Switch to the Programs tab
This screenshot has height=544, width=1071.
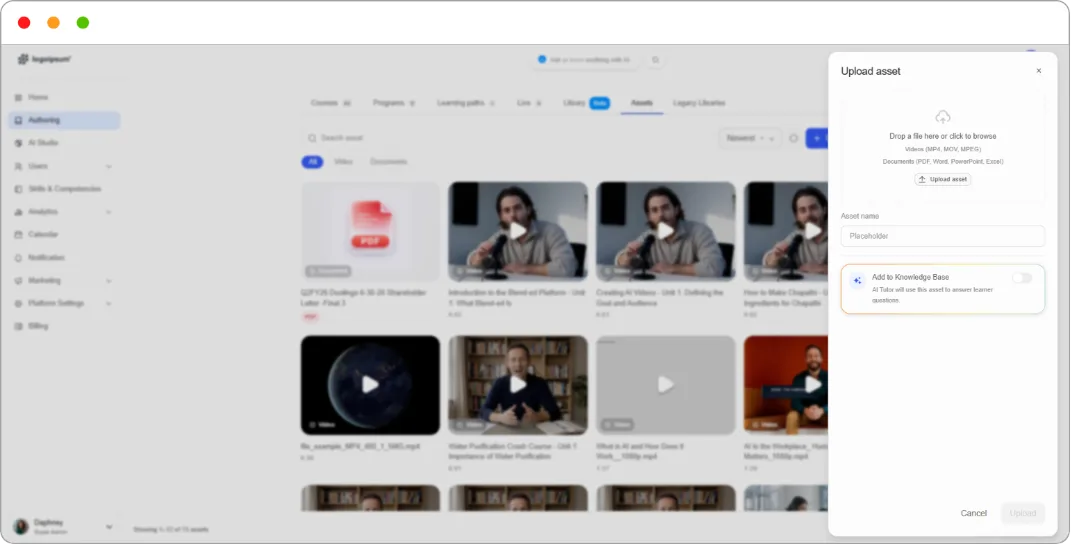[394, 103]
